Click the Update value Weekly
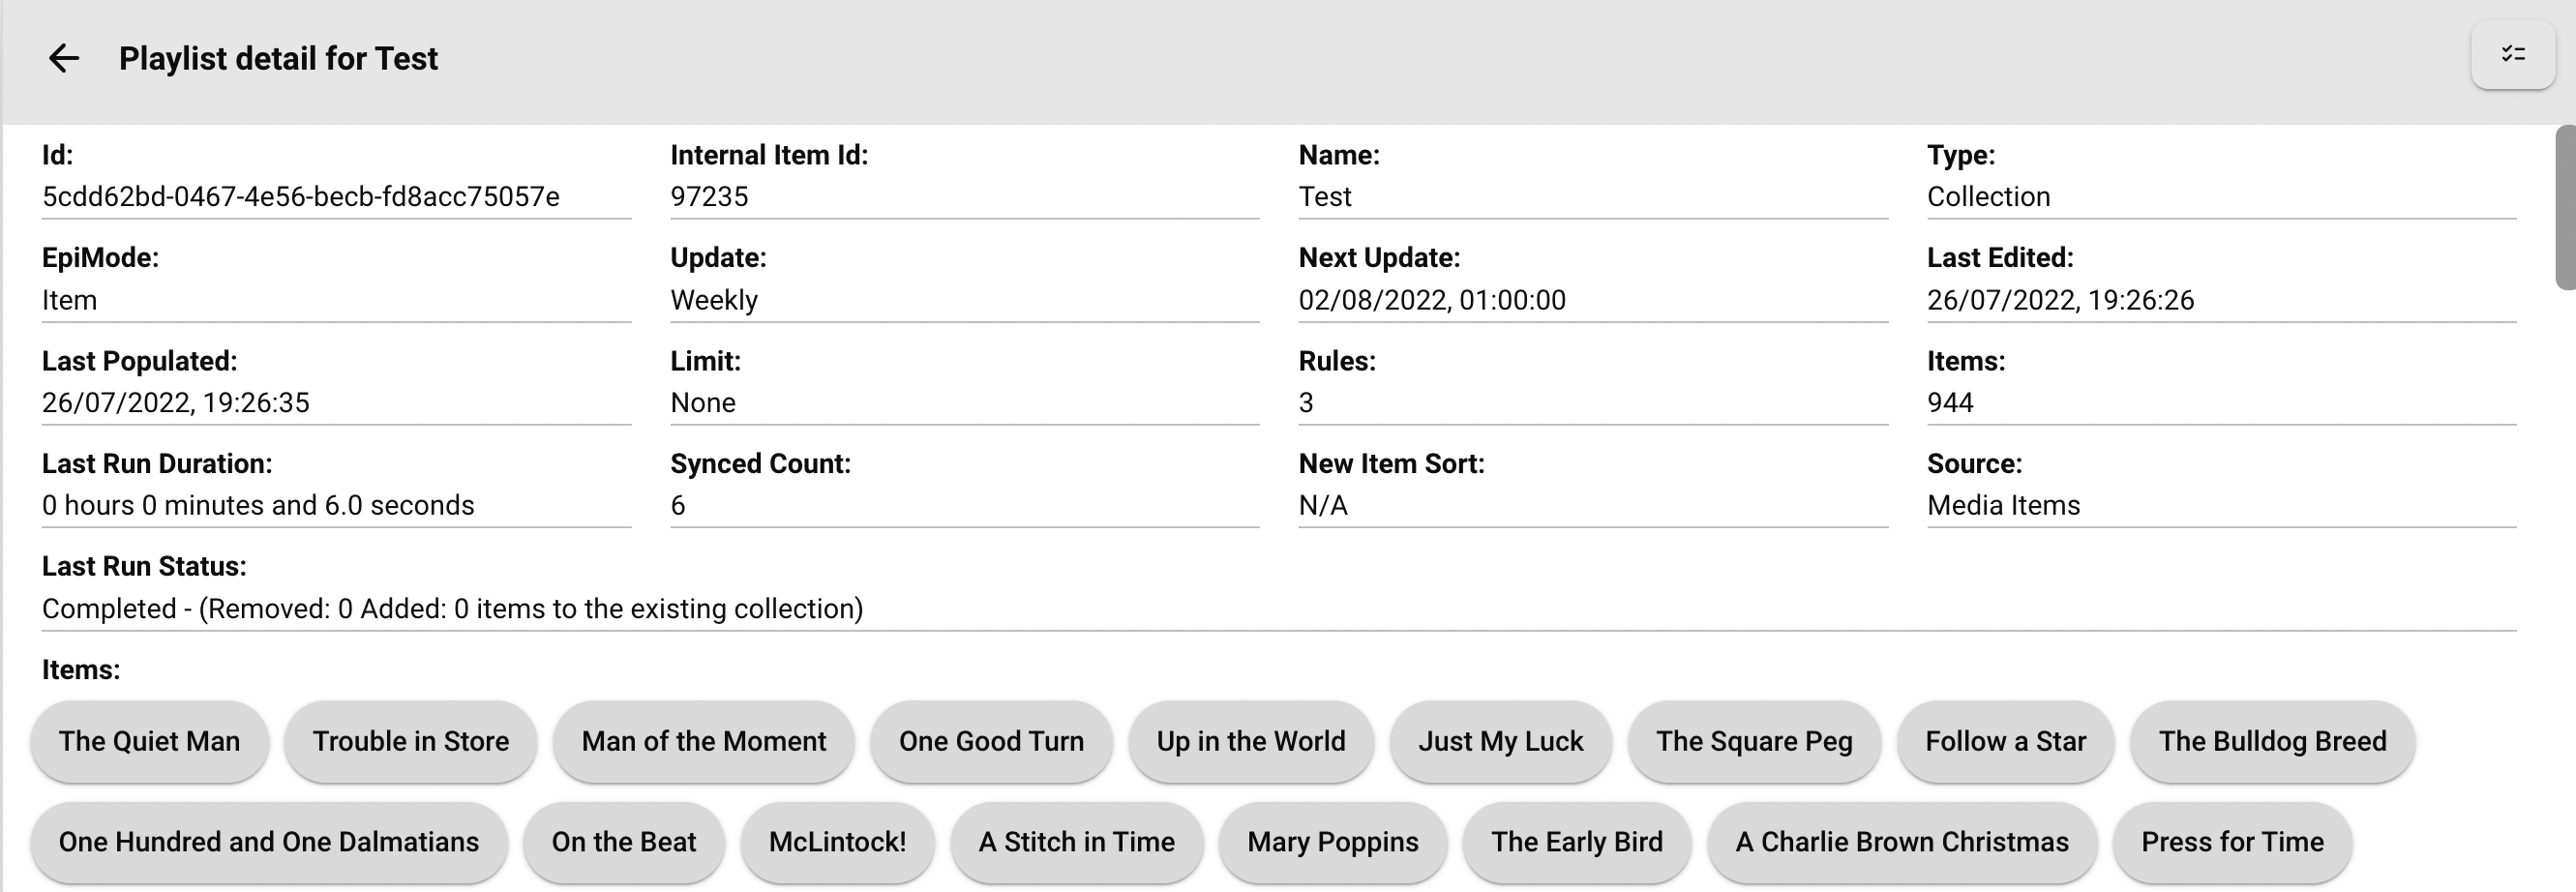 [x=714, y=300]
